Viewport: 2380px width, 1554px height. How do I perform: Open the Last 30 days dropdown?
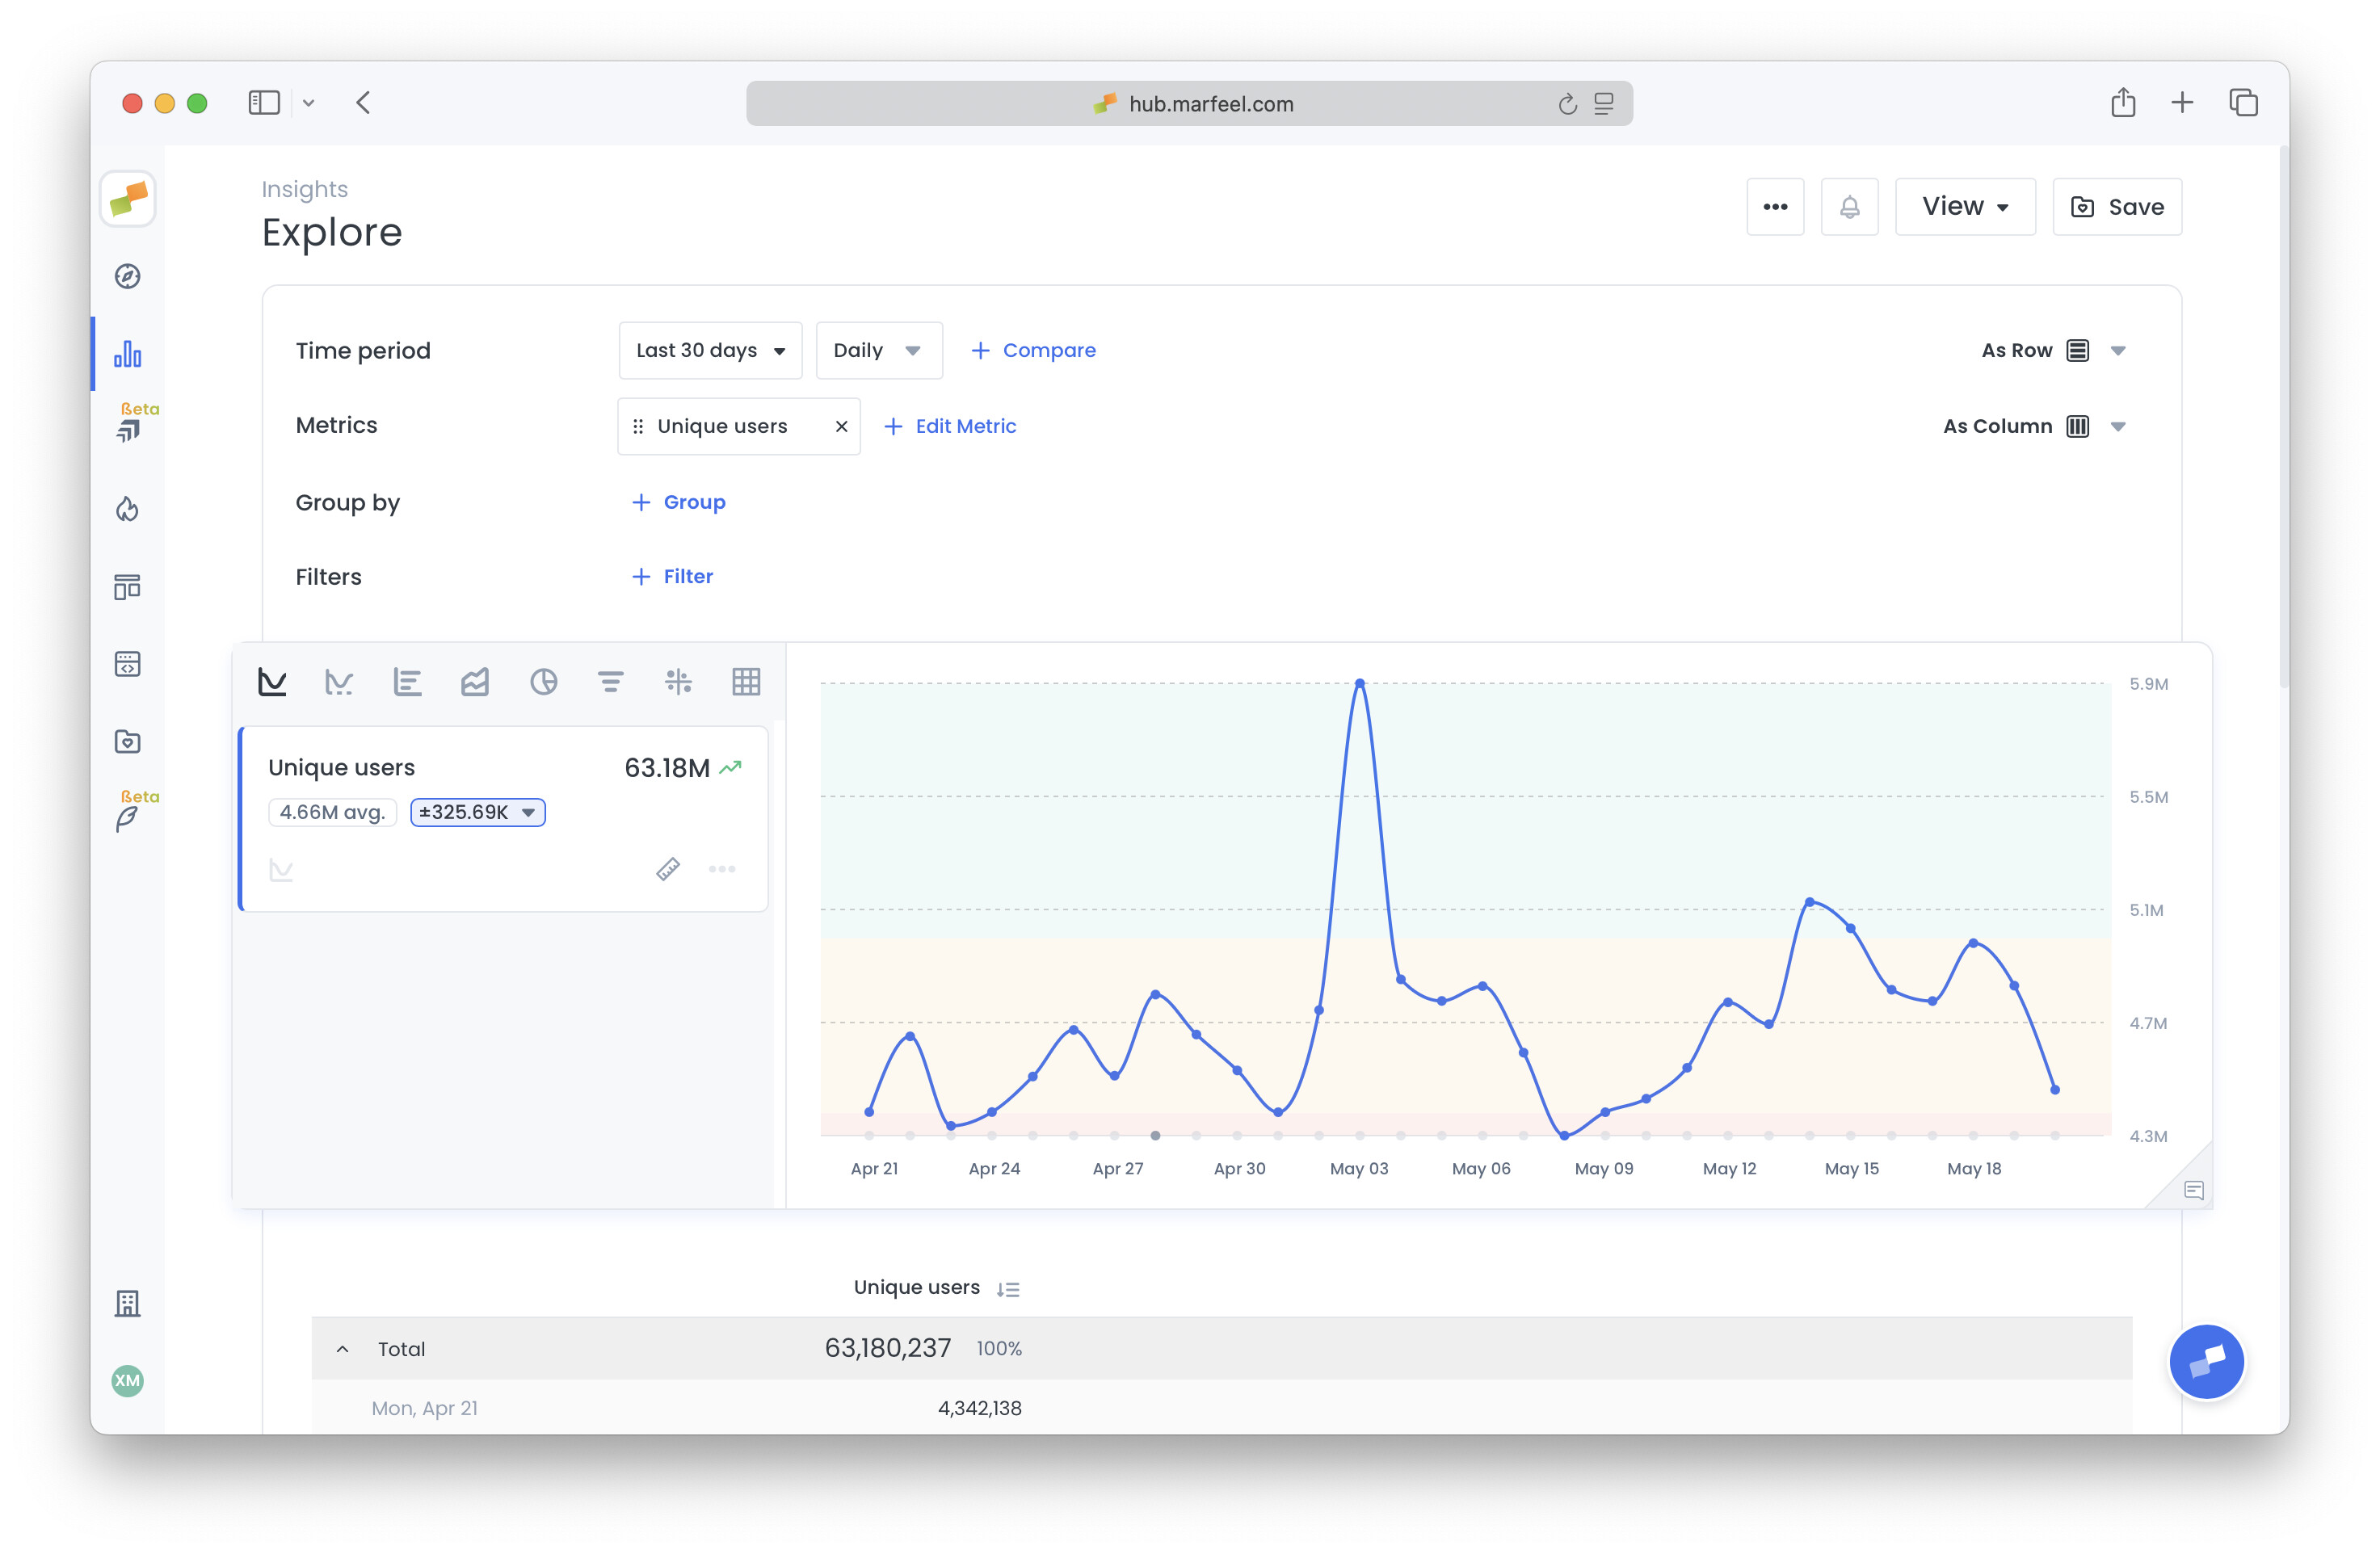pos(710,350)
